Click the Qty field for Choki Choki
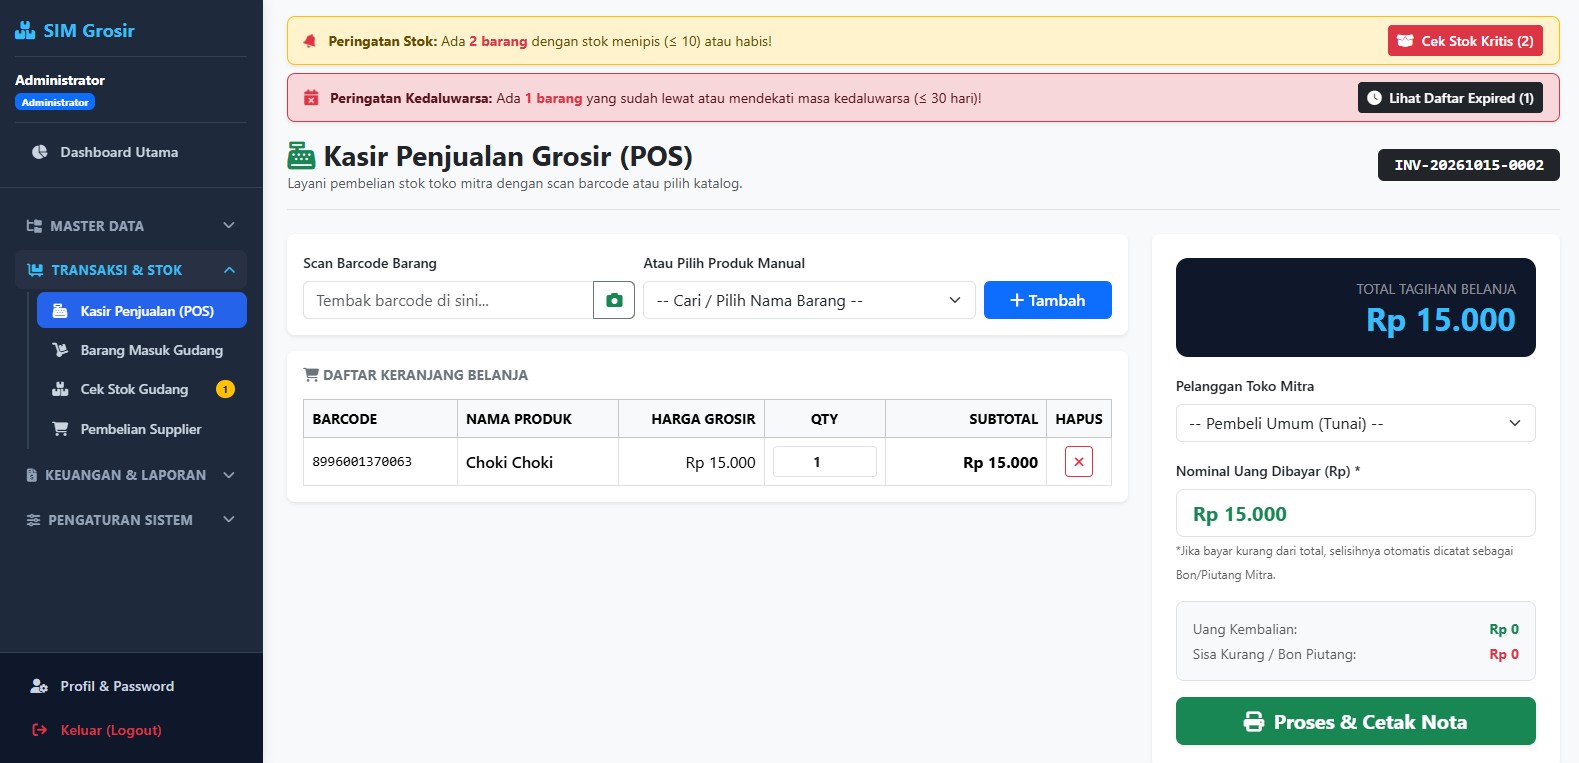This screenshot has width=1579, height=763. click(x=825, y=462)
